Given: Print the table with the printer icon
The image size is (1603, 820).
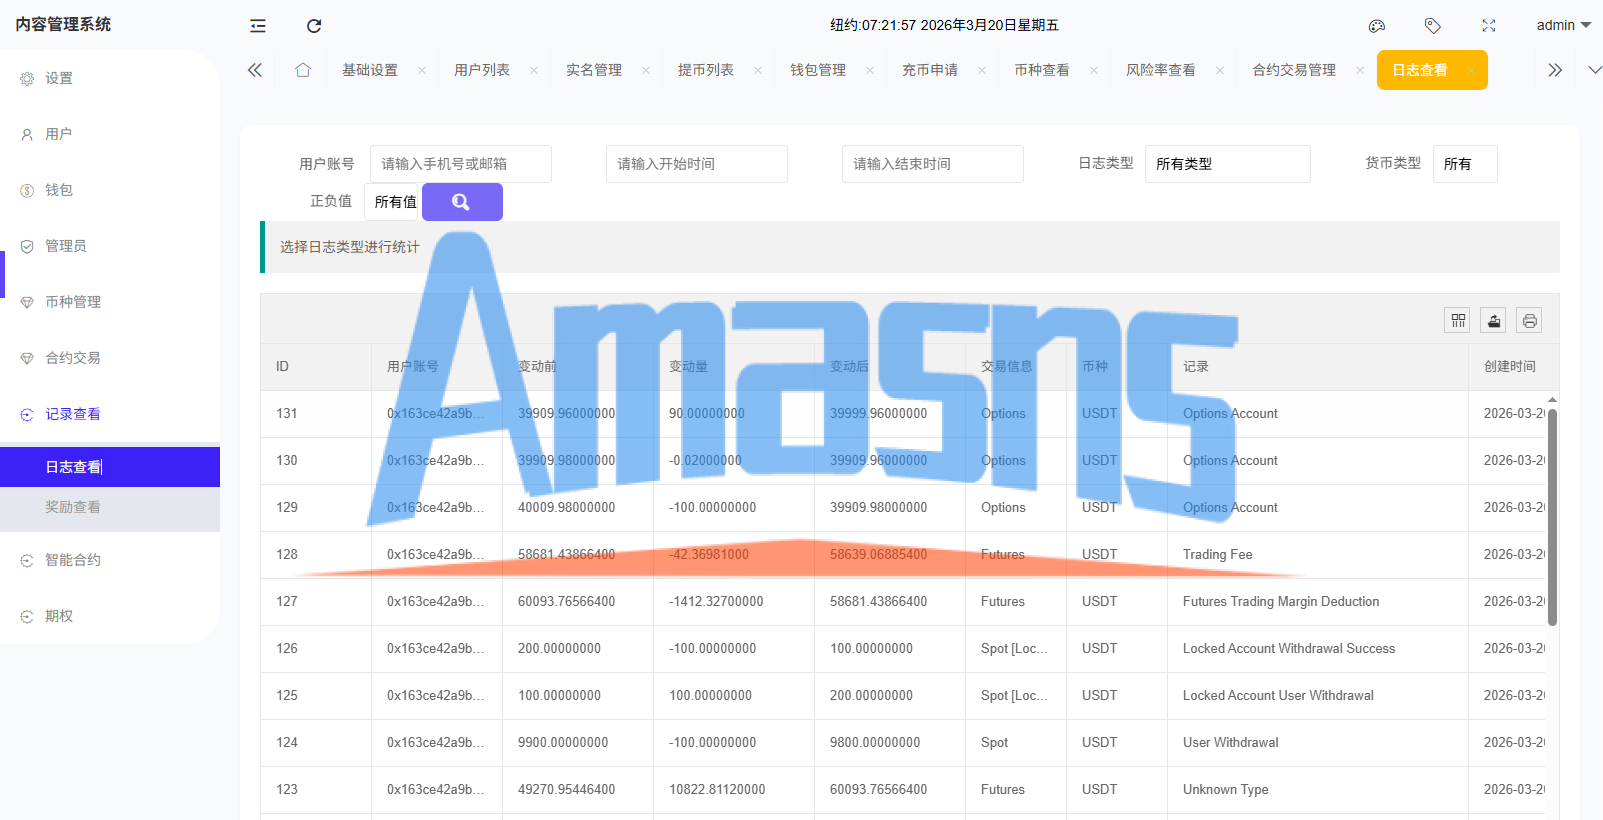Looking at the screenshot, I should [x=1529, y=320].
